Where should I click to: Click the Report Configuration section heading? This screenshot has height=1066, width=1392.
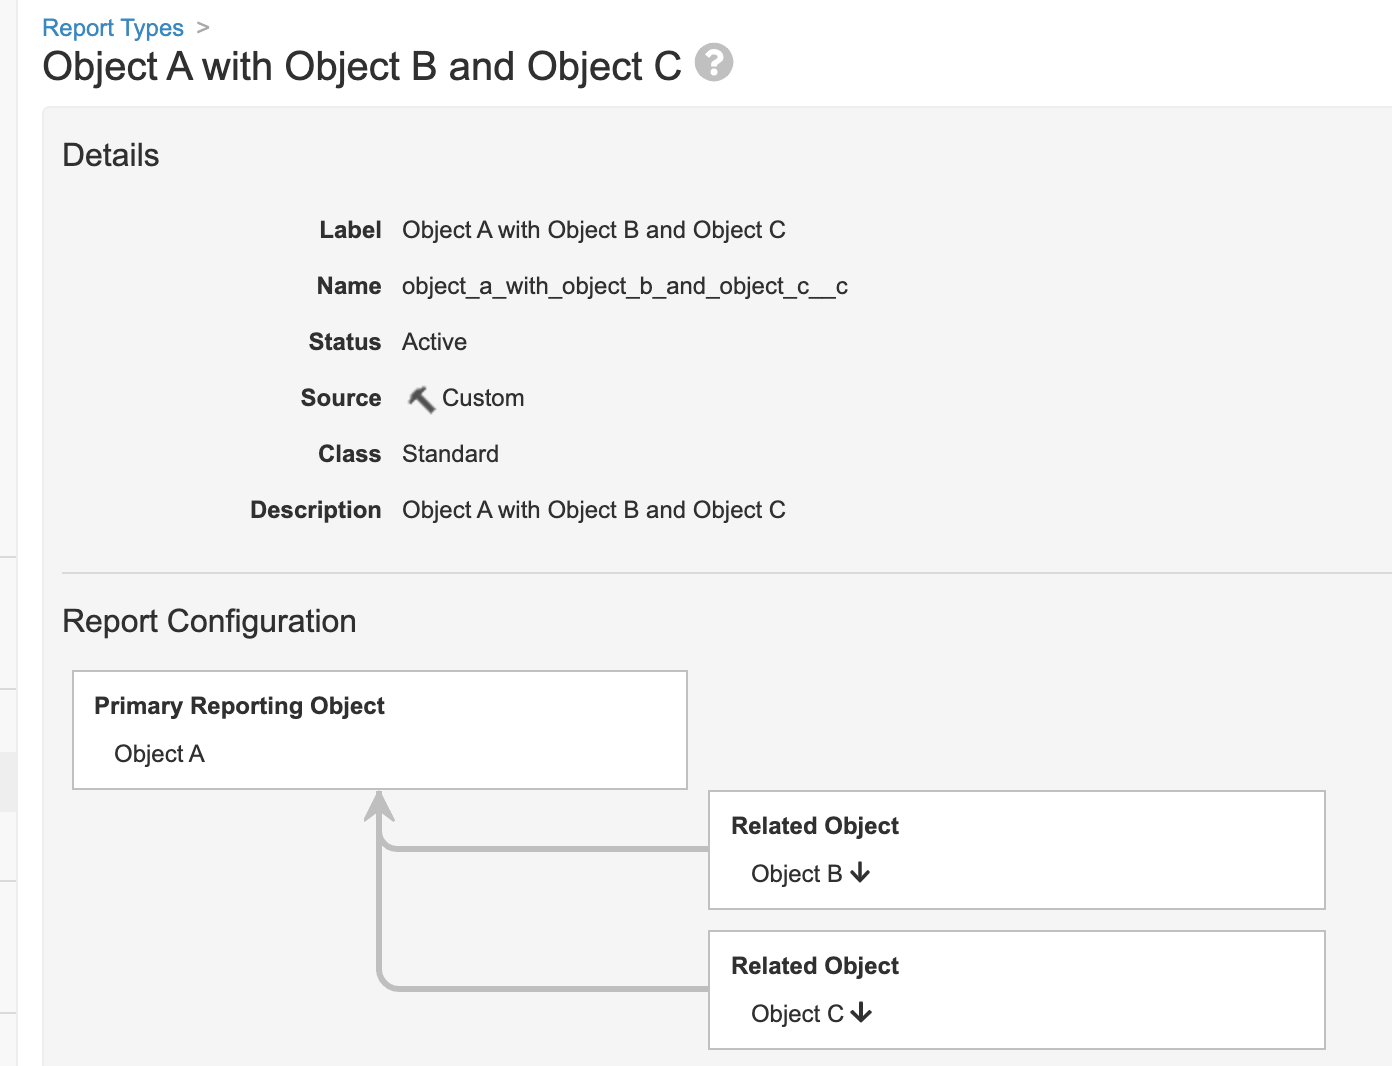209,621
